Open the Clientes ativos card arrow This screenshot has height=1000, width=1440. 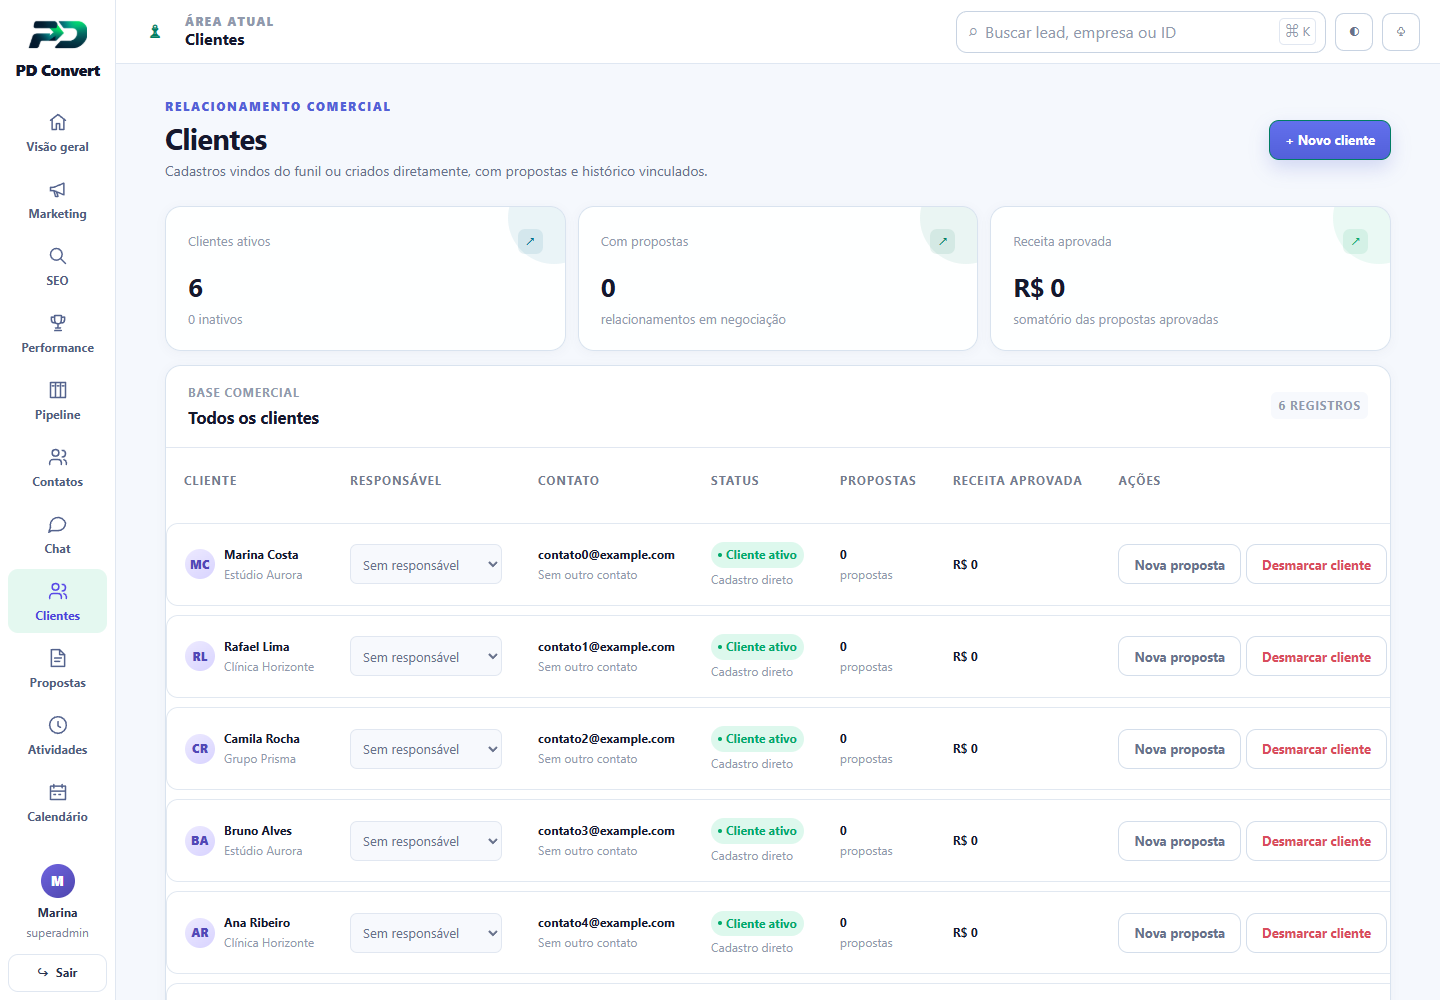click(530, 241)
